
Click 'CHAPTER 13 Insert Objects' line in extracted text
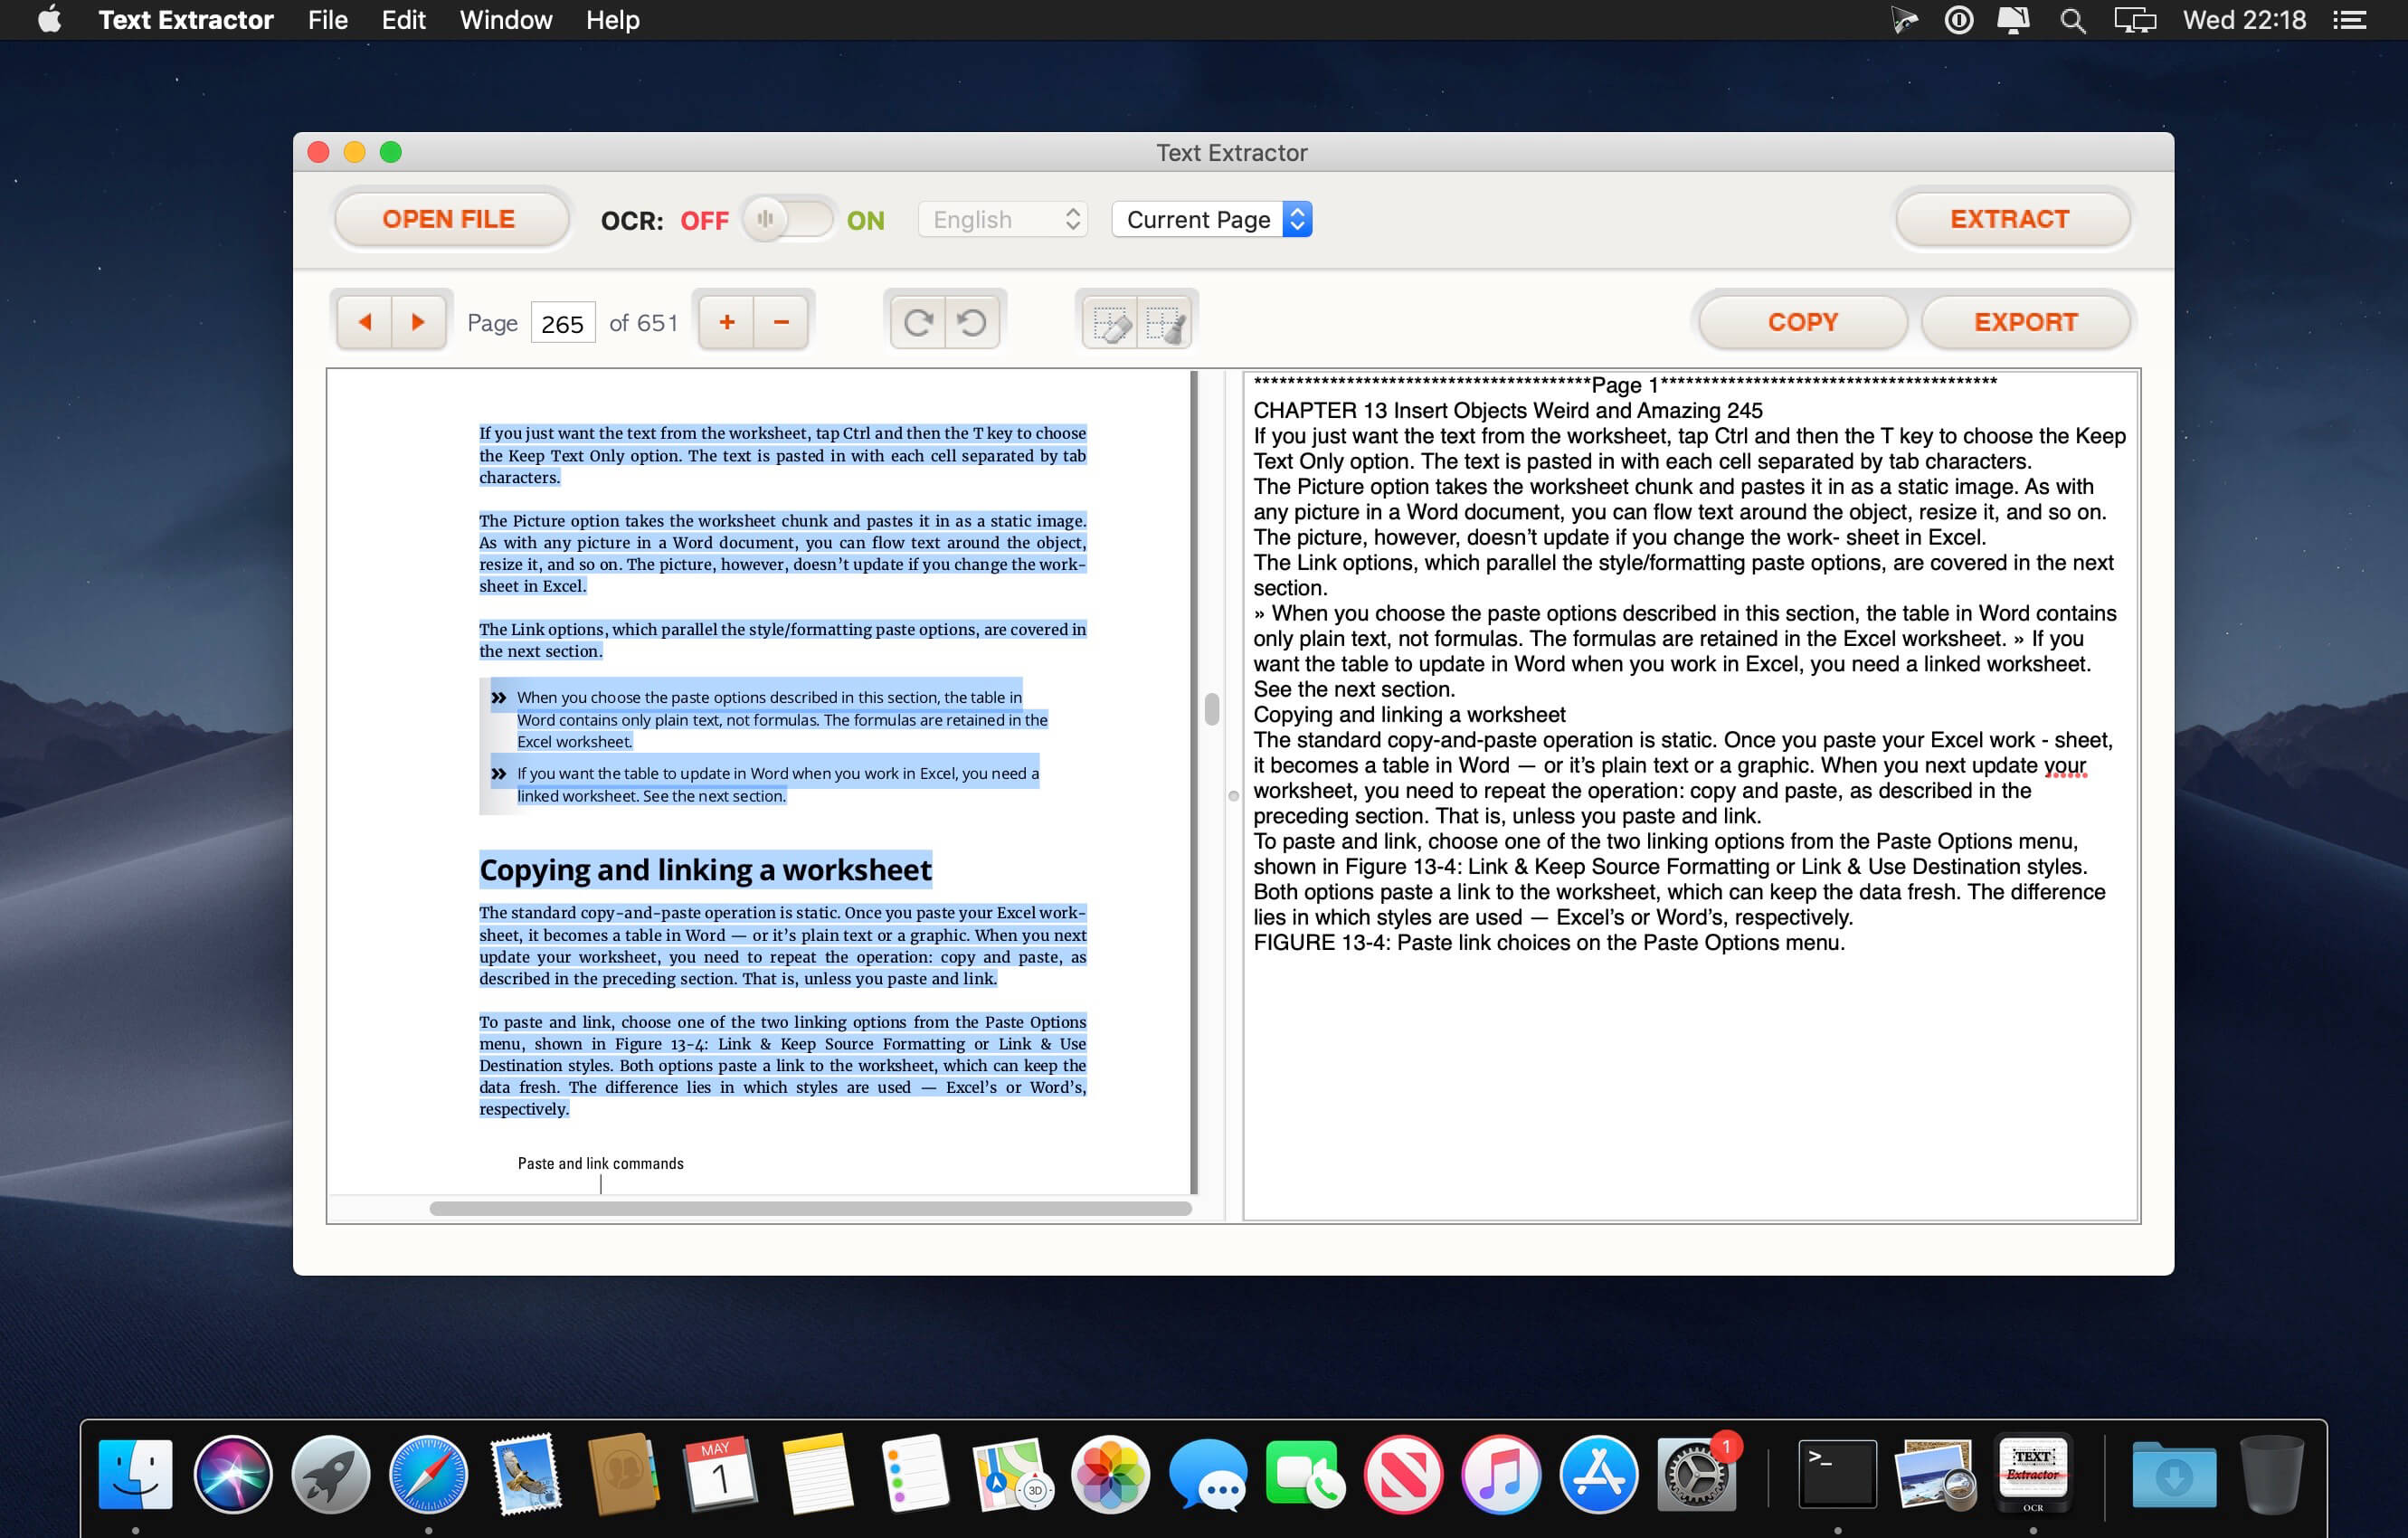tap(1507, 410)
